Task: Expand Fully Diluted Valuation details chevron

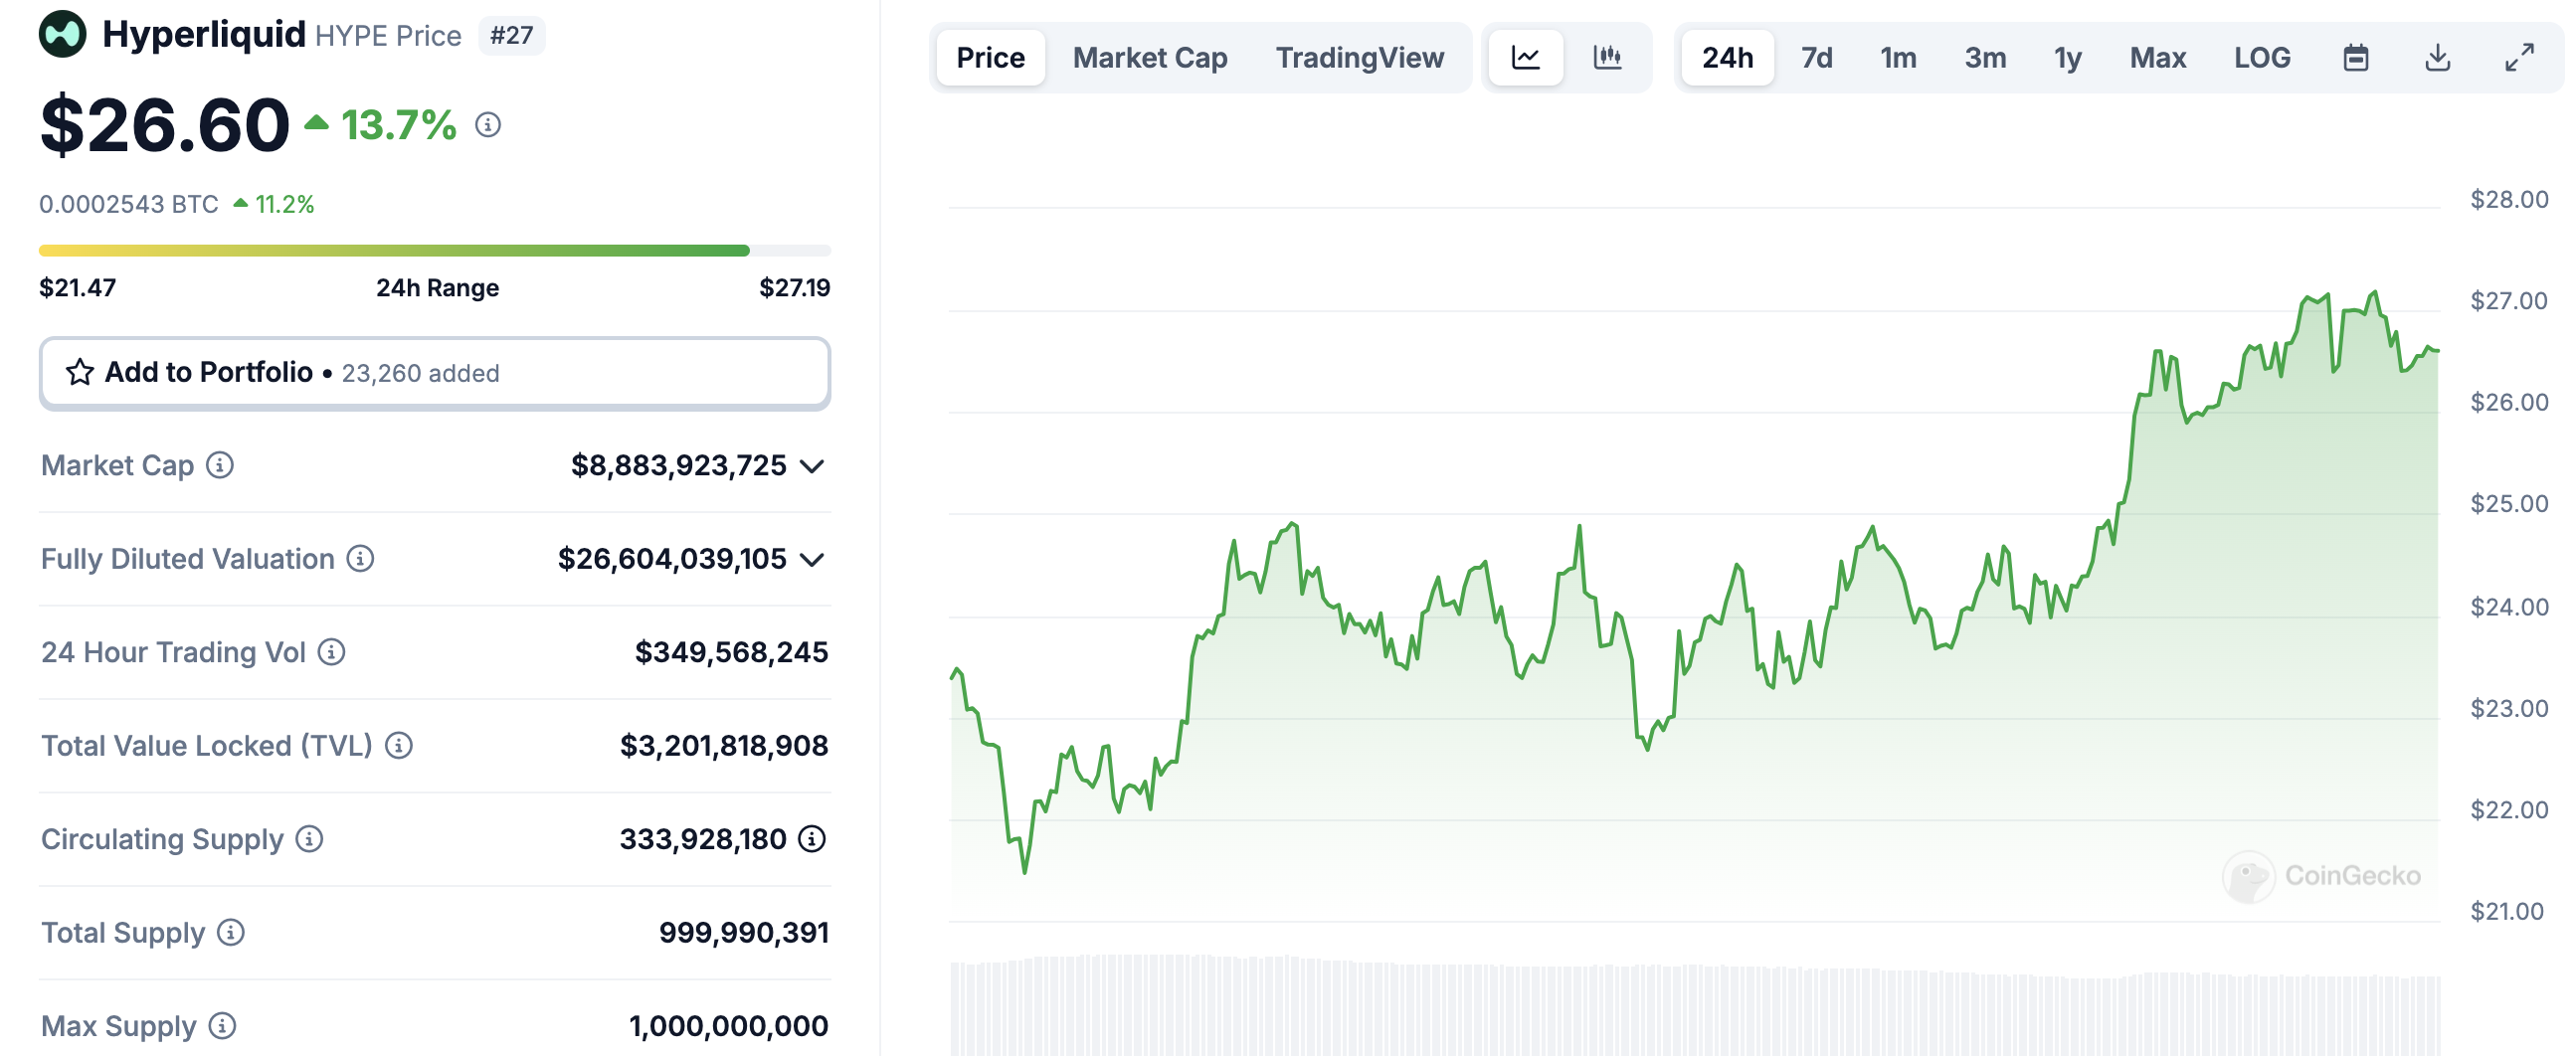Action: click(x=813, y=559)
